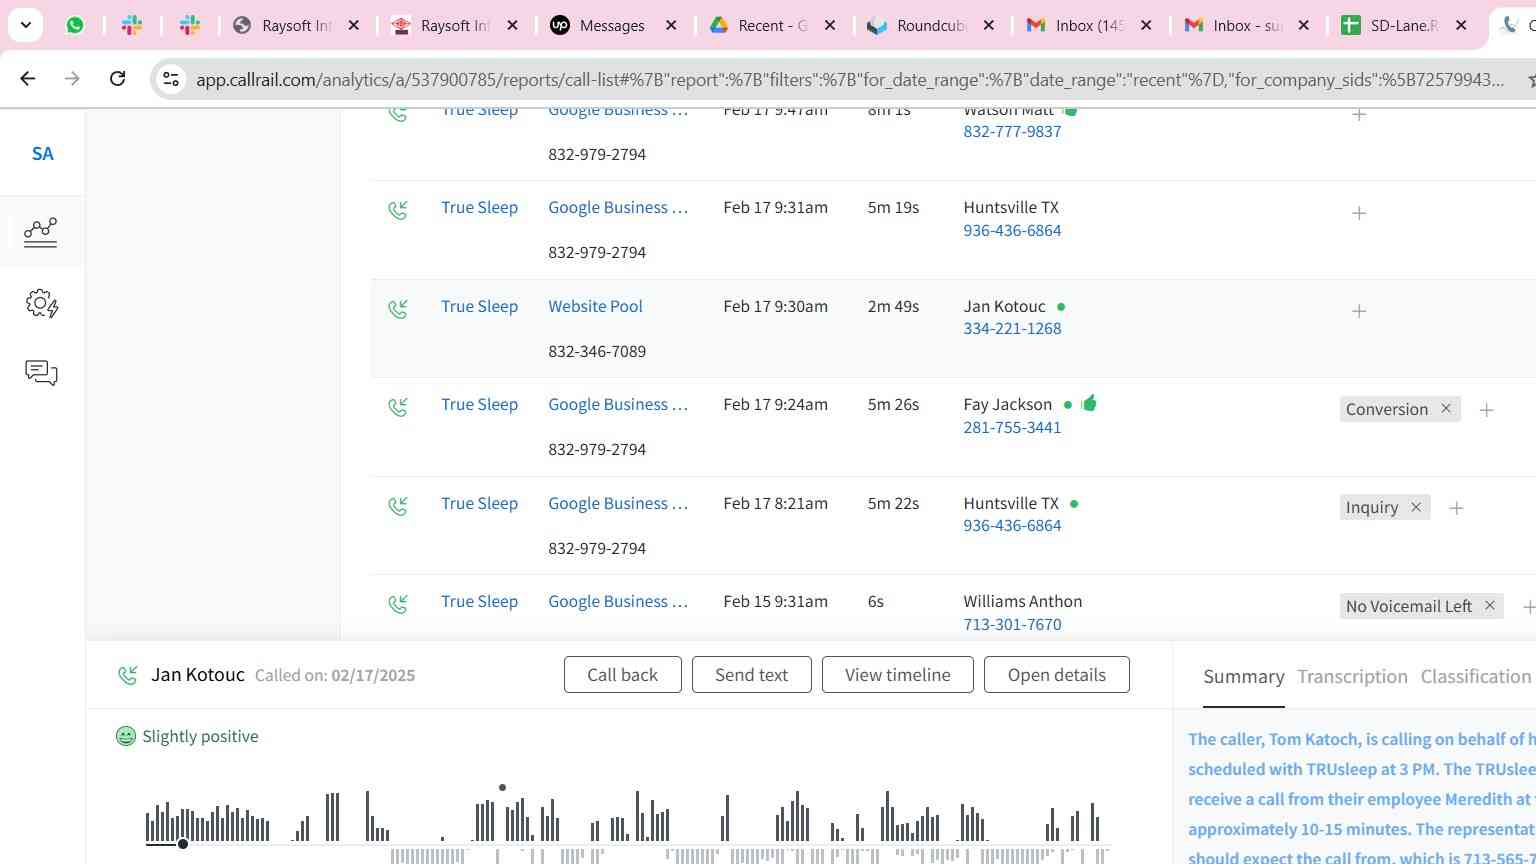The width and height of the screenshot is (1536, 864).
Task: Open phone number 281-755-3441
Action: point(1012,427)
